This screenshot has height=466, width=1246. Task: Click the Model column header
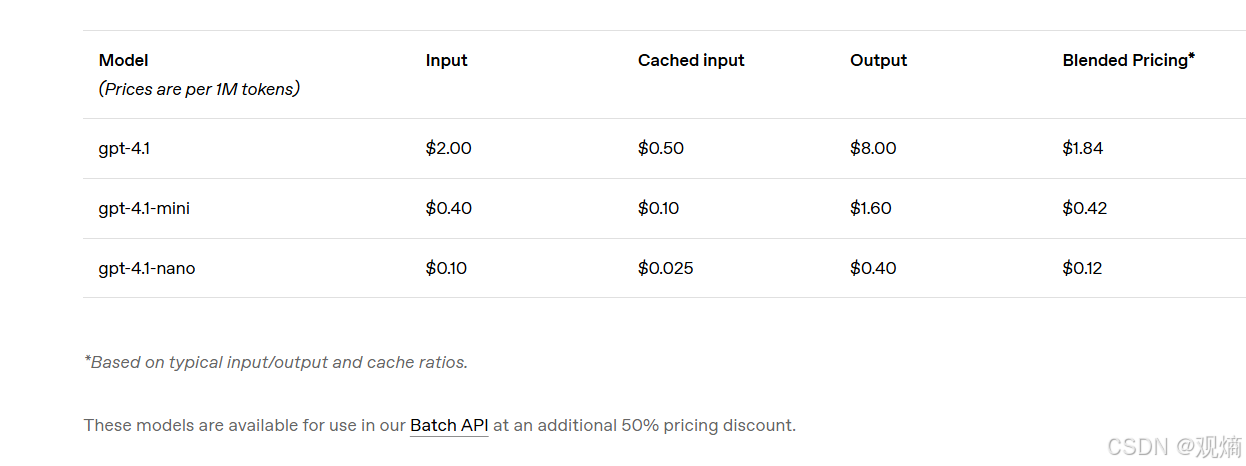124,60
